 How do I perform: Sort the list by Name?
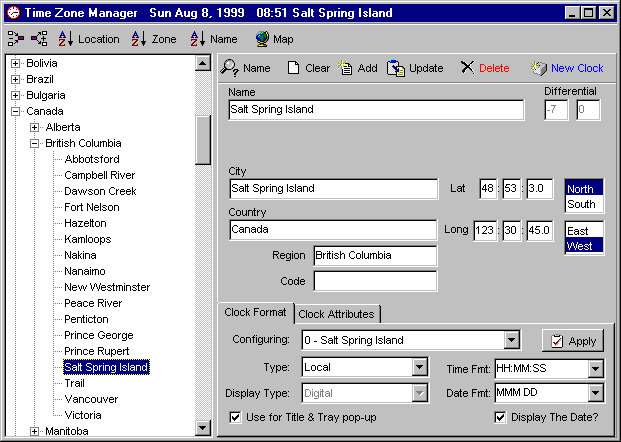[214, 39]
